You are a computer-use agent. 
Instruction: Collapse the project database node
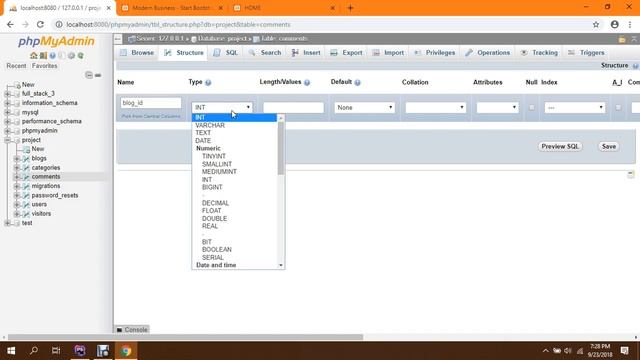point(7,140)
